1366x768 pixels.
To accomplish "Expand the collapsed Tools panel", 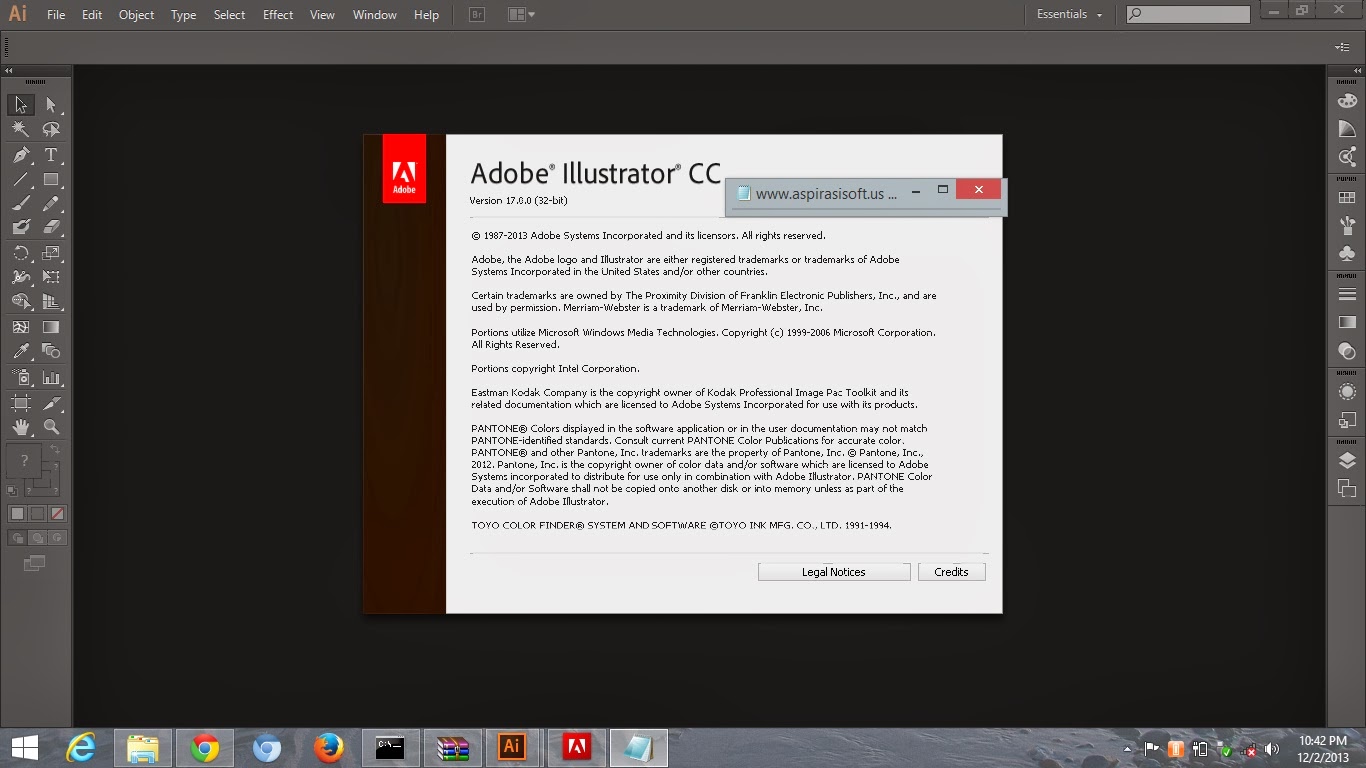I will pos(9,71).
